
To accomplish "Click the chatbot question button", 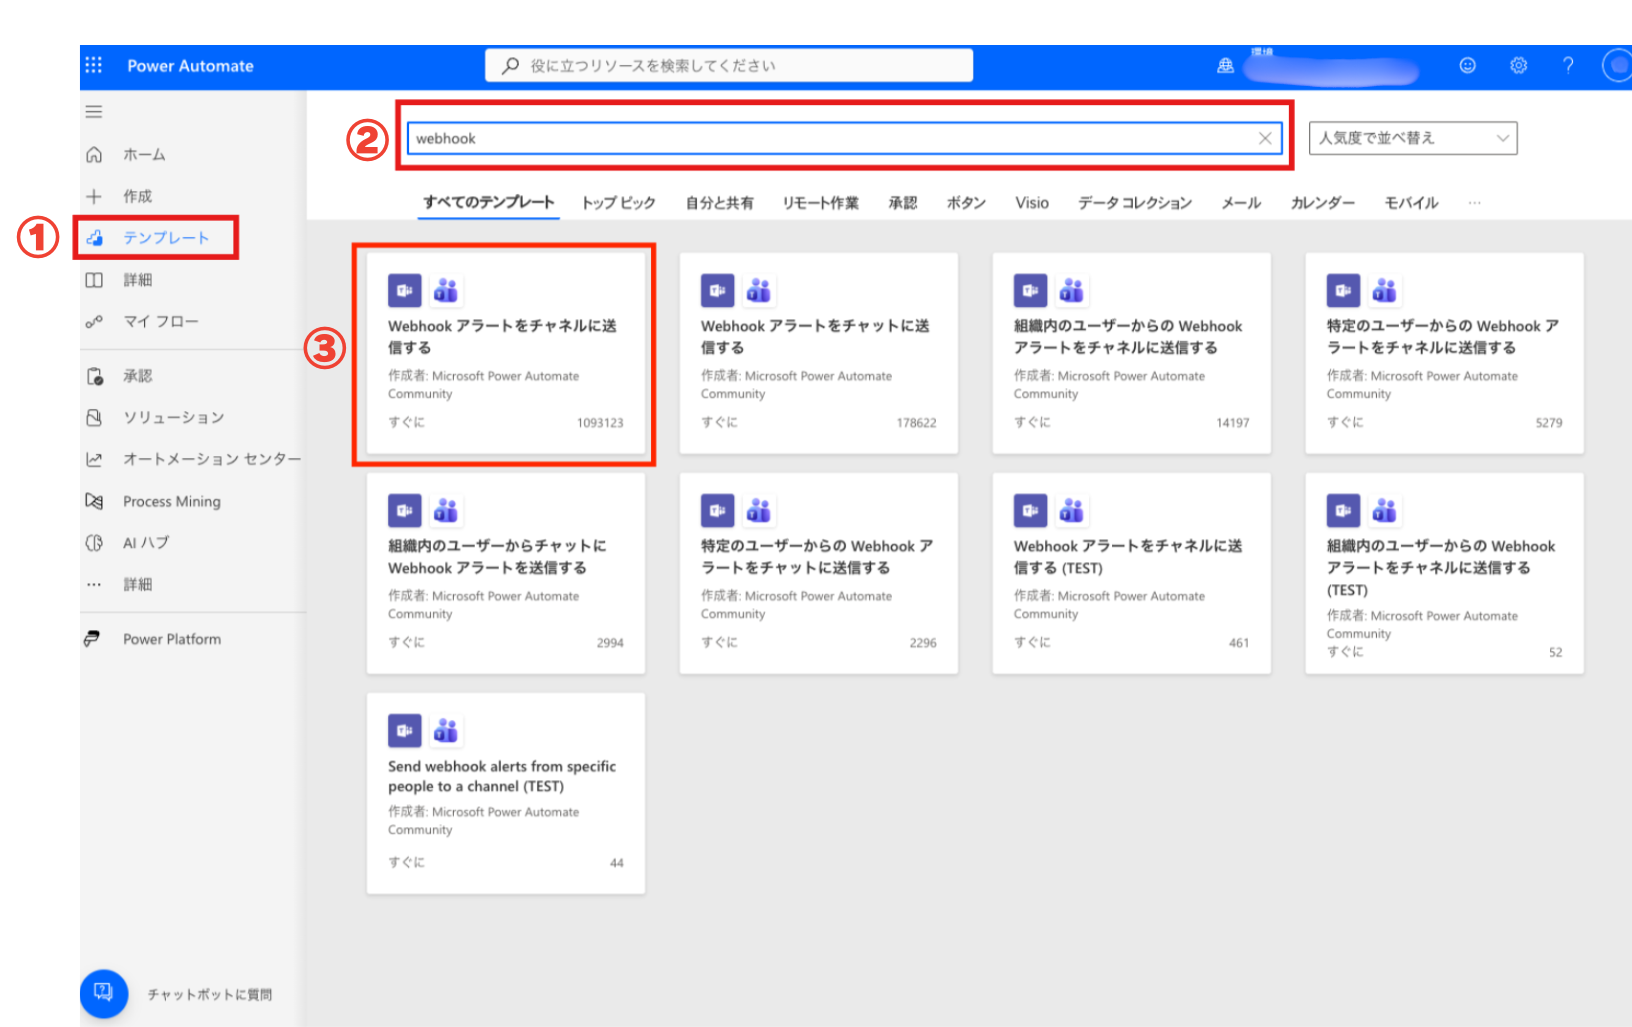I will [104, 993].
